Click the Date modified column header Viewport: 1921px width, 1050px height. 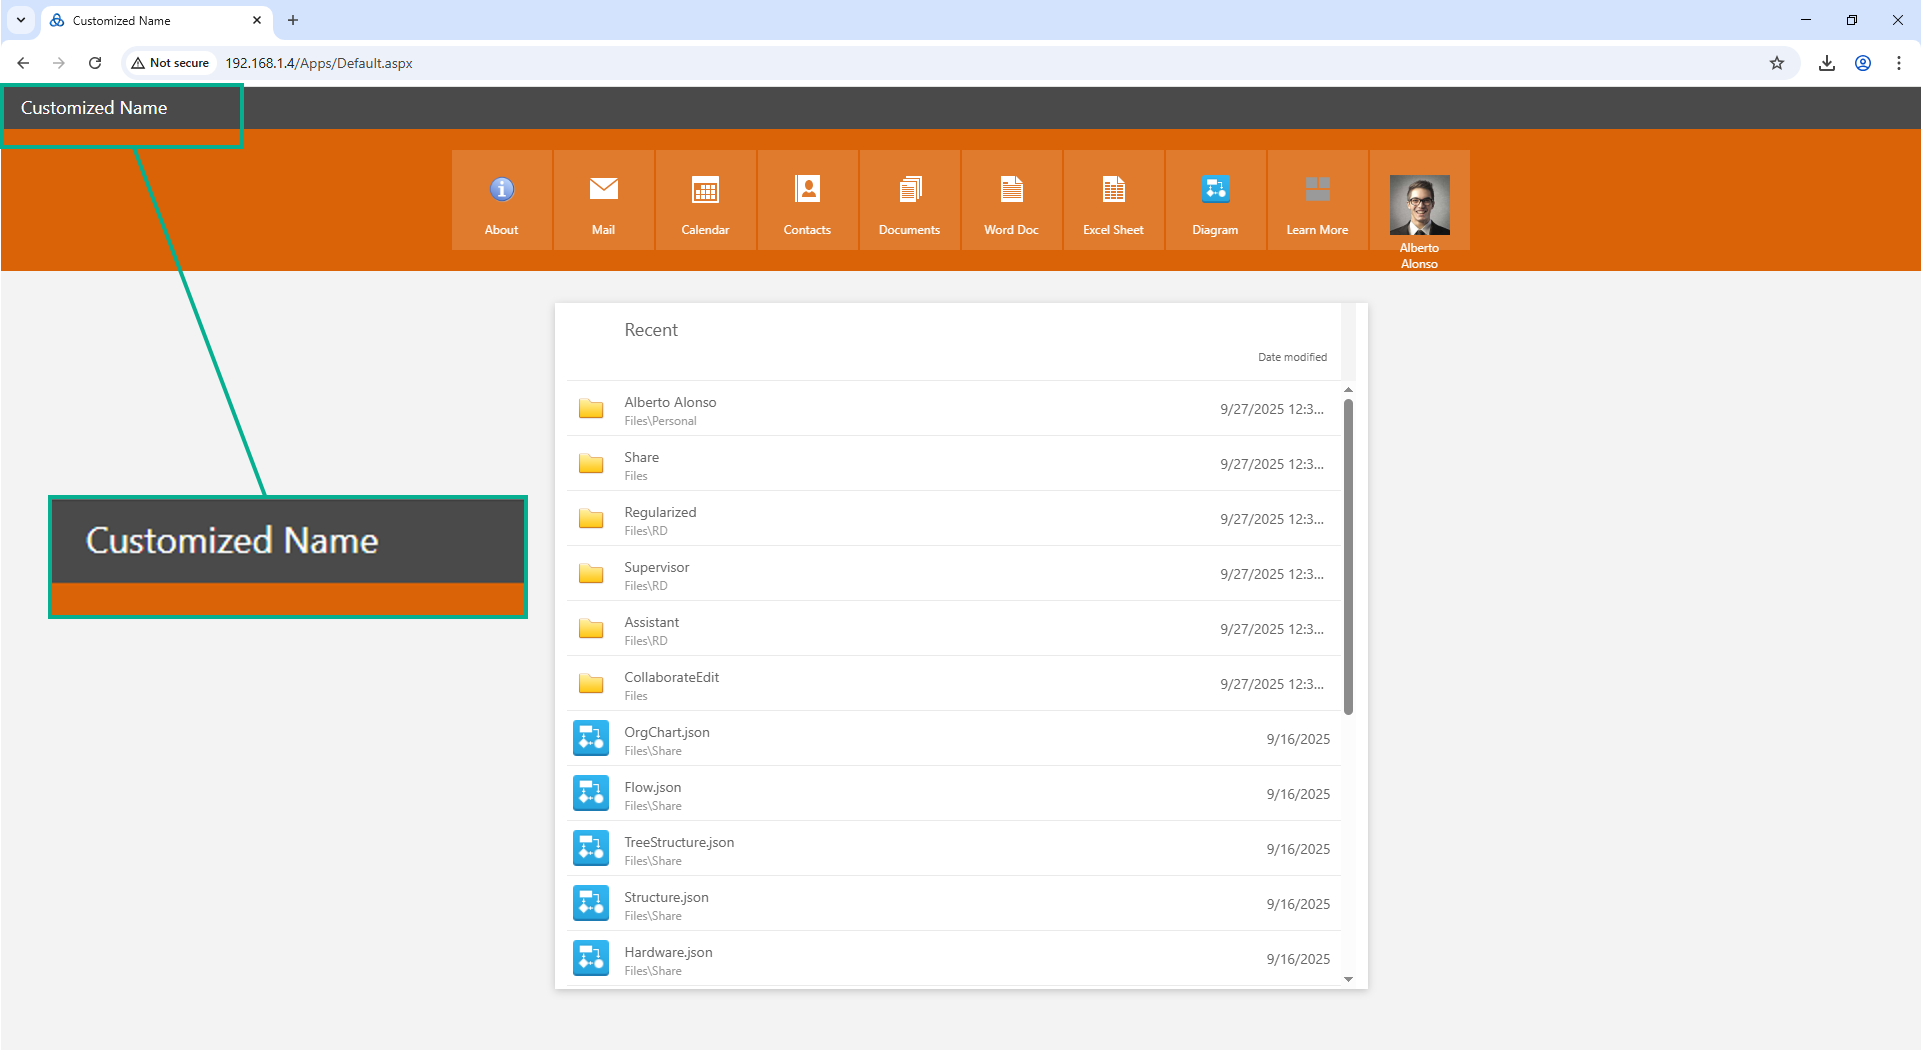1292,357
